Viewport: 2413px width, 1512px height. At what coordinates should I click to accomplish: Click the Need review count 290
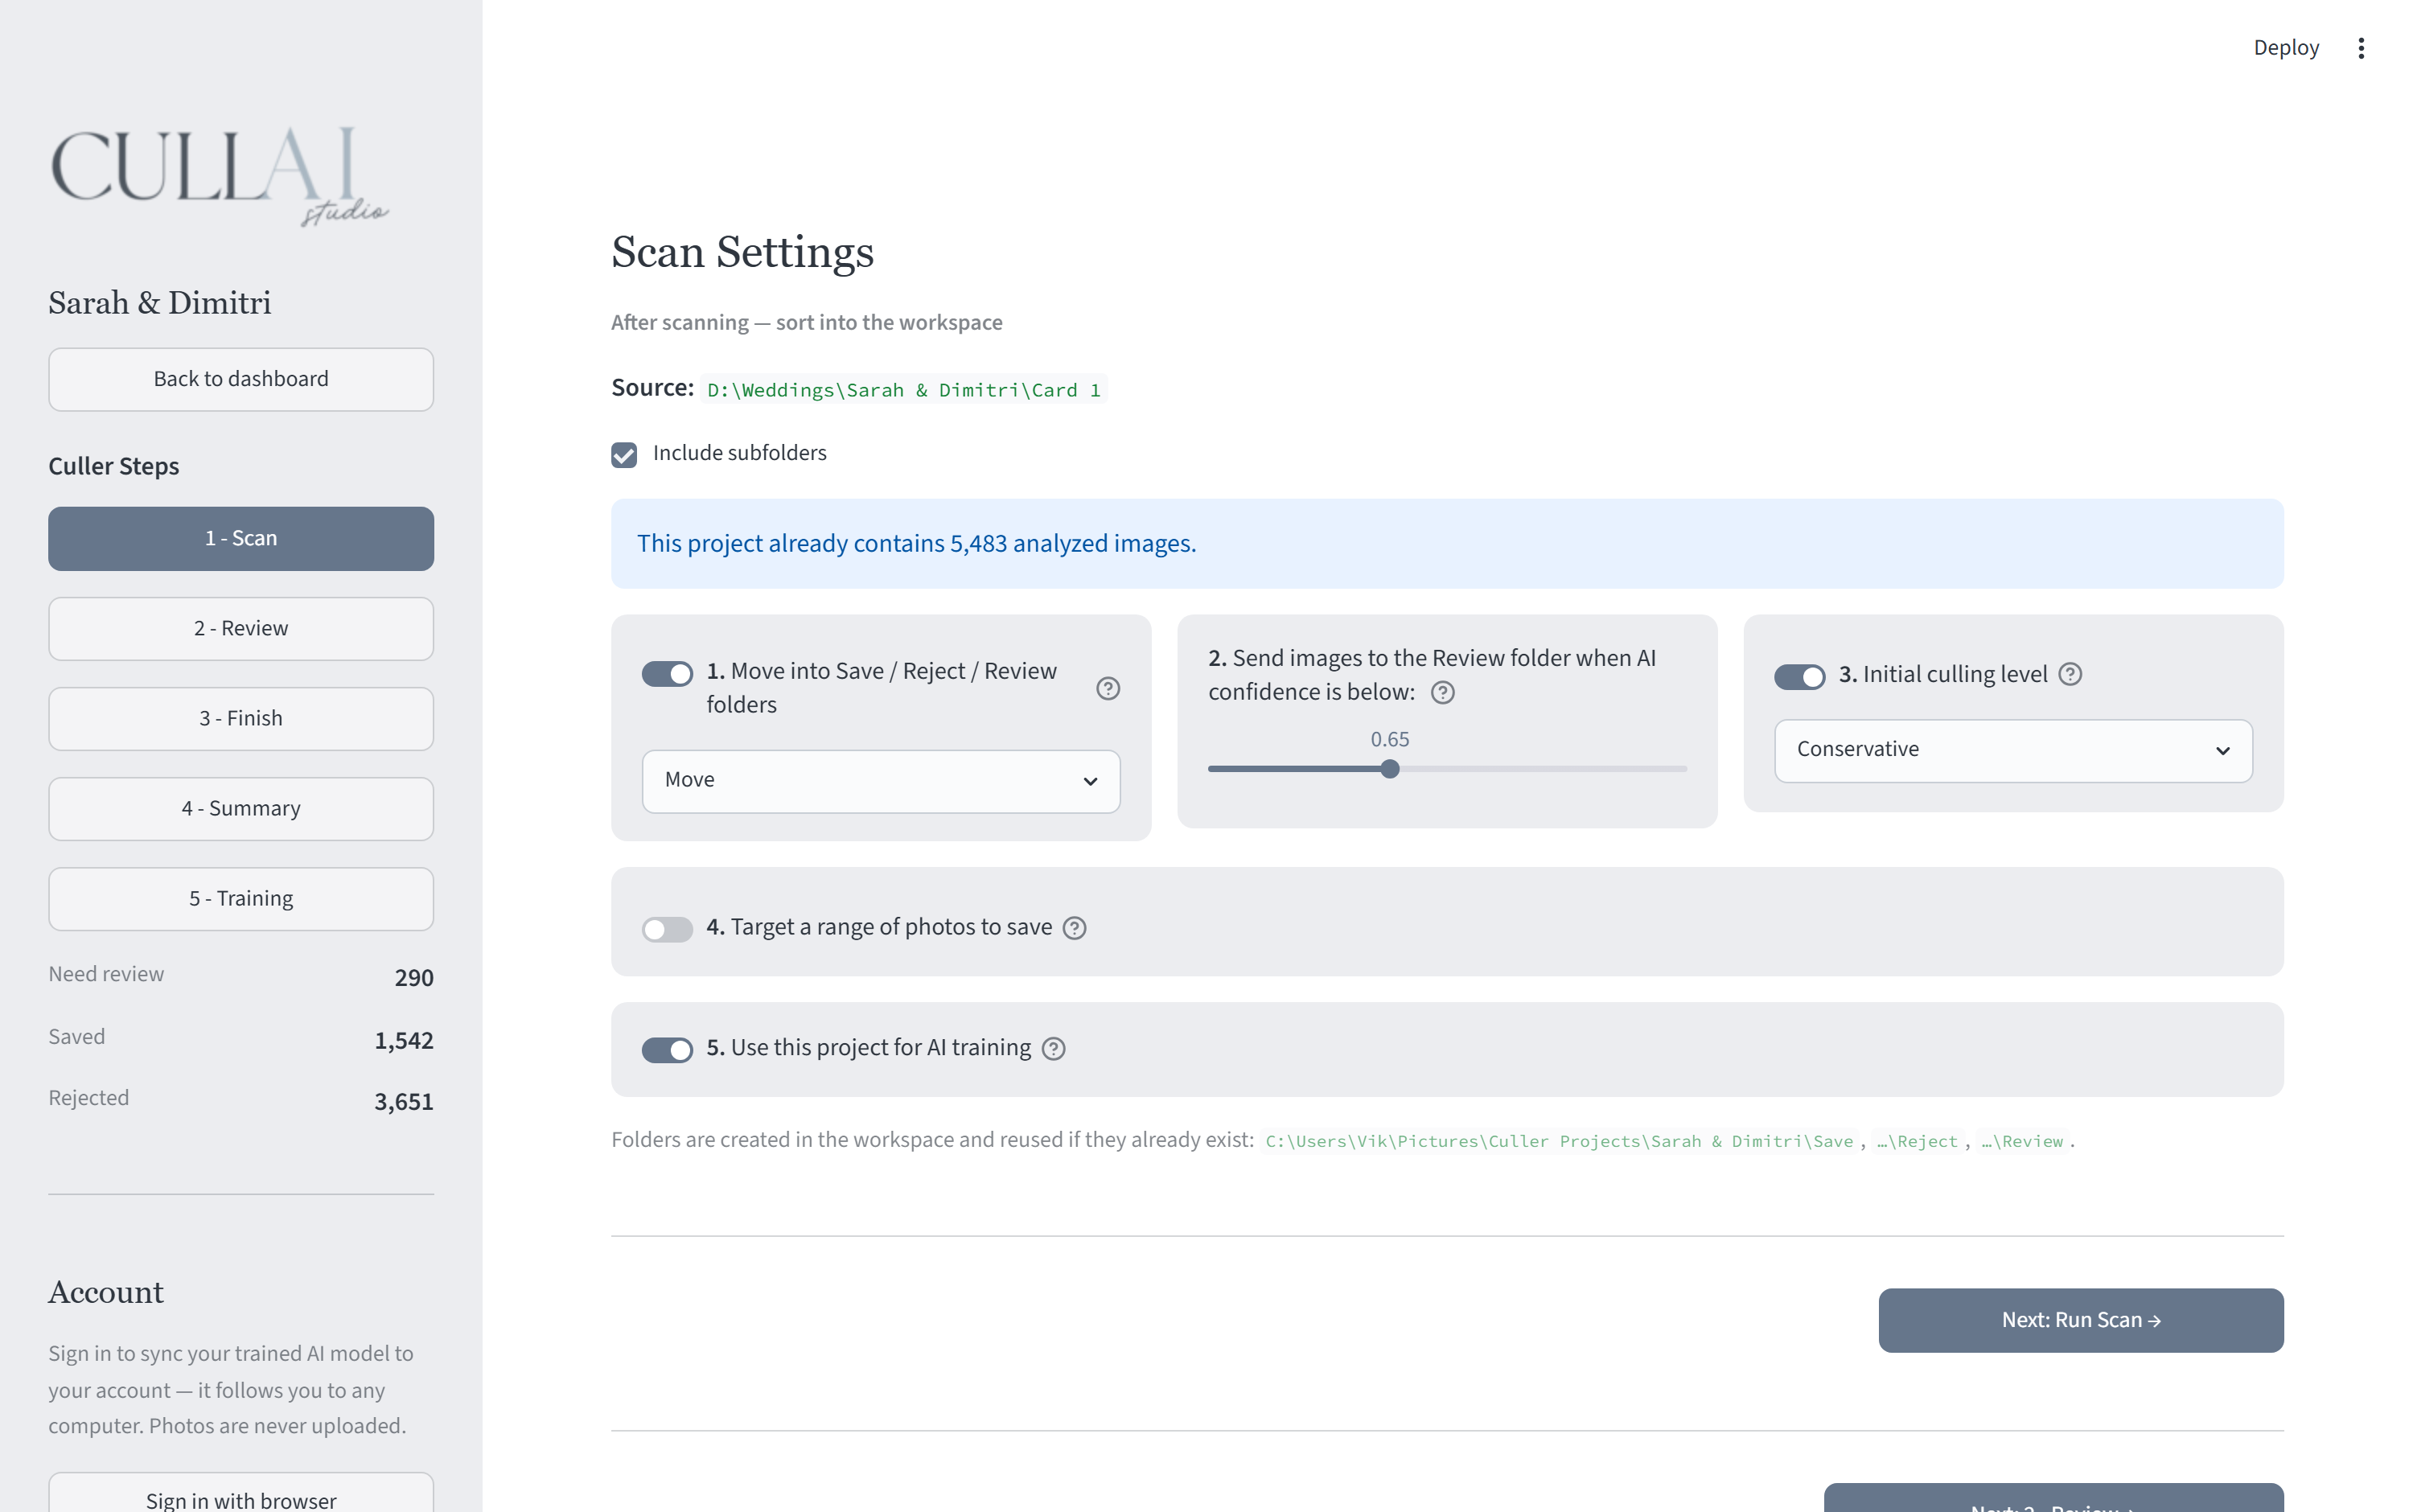414,978
